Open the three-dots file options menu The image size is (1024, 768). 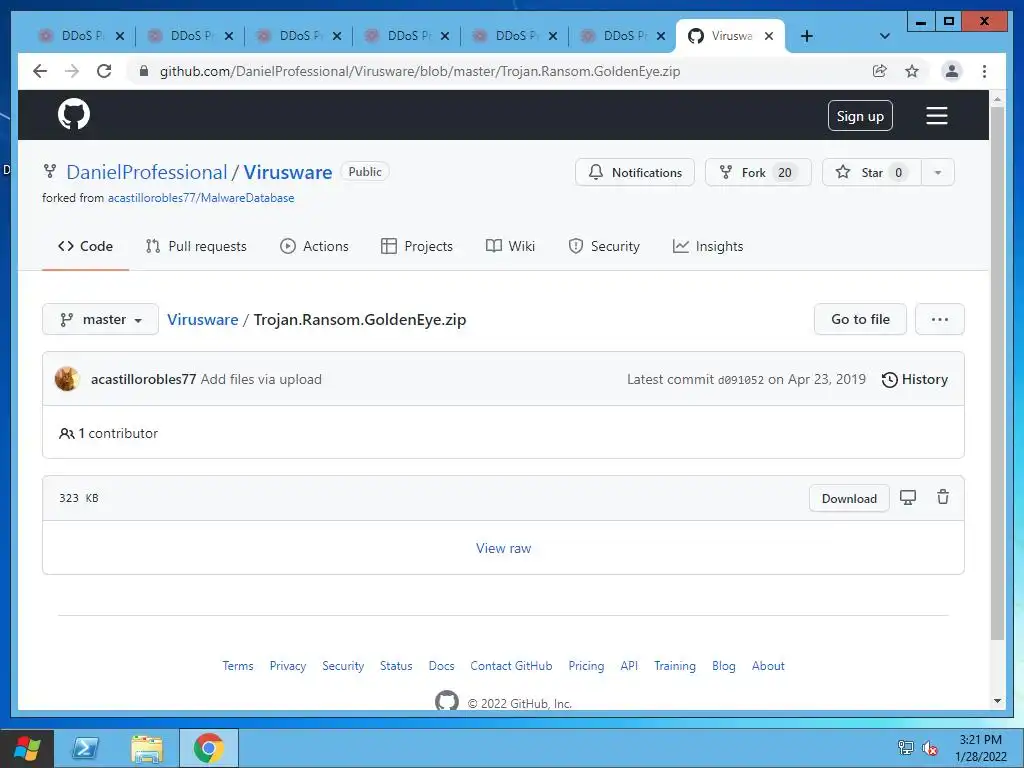(940, 319)
